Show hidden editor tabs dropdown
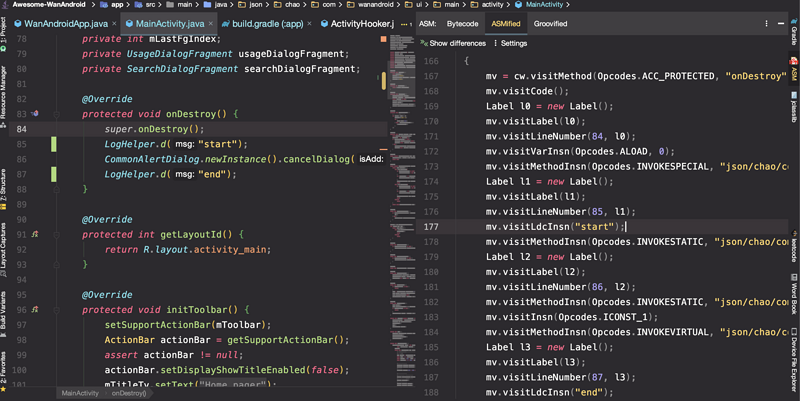 (x=405, y=23)
